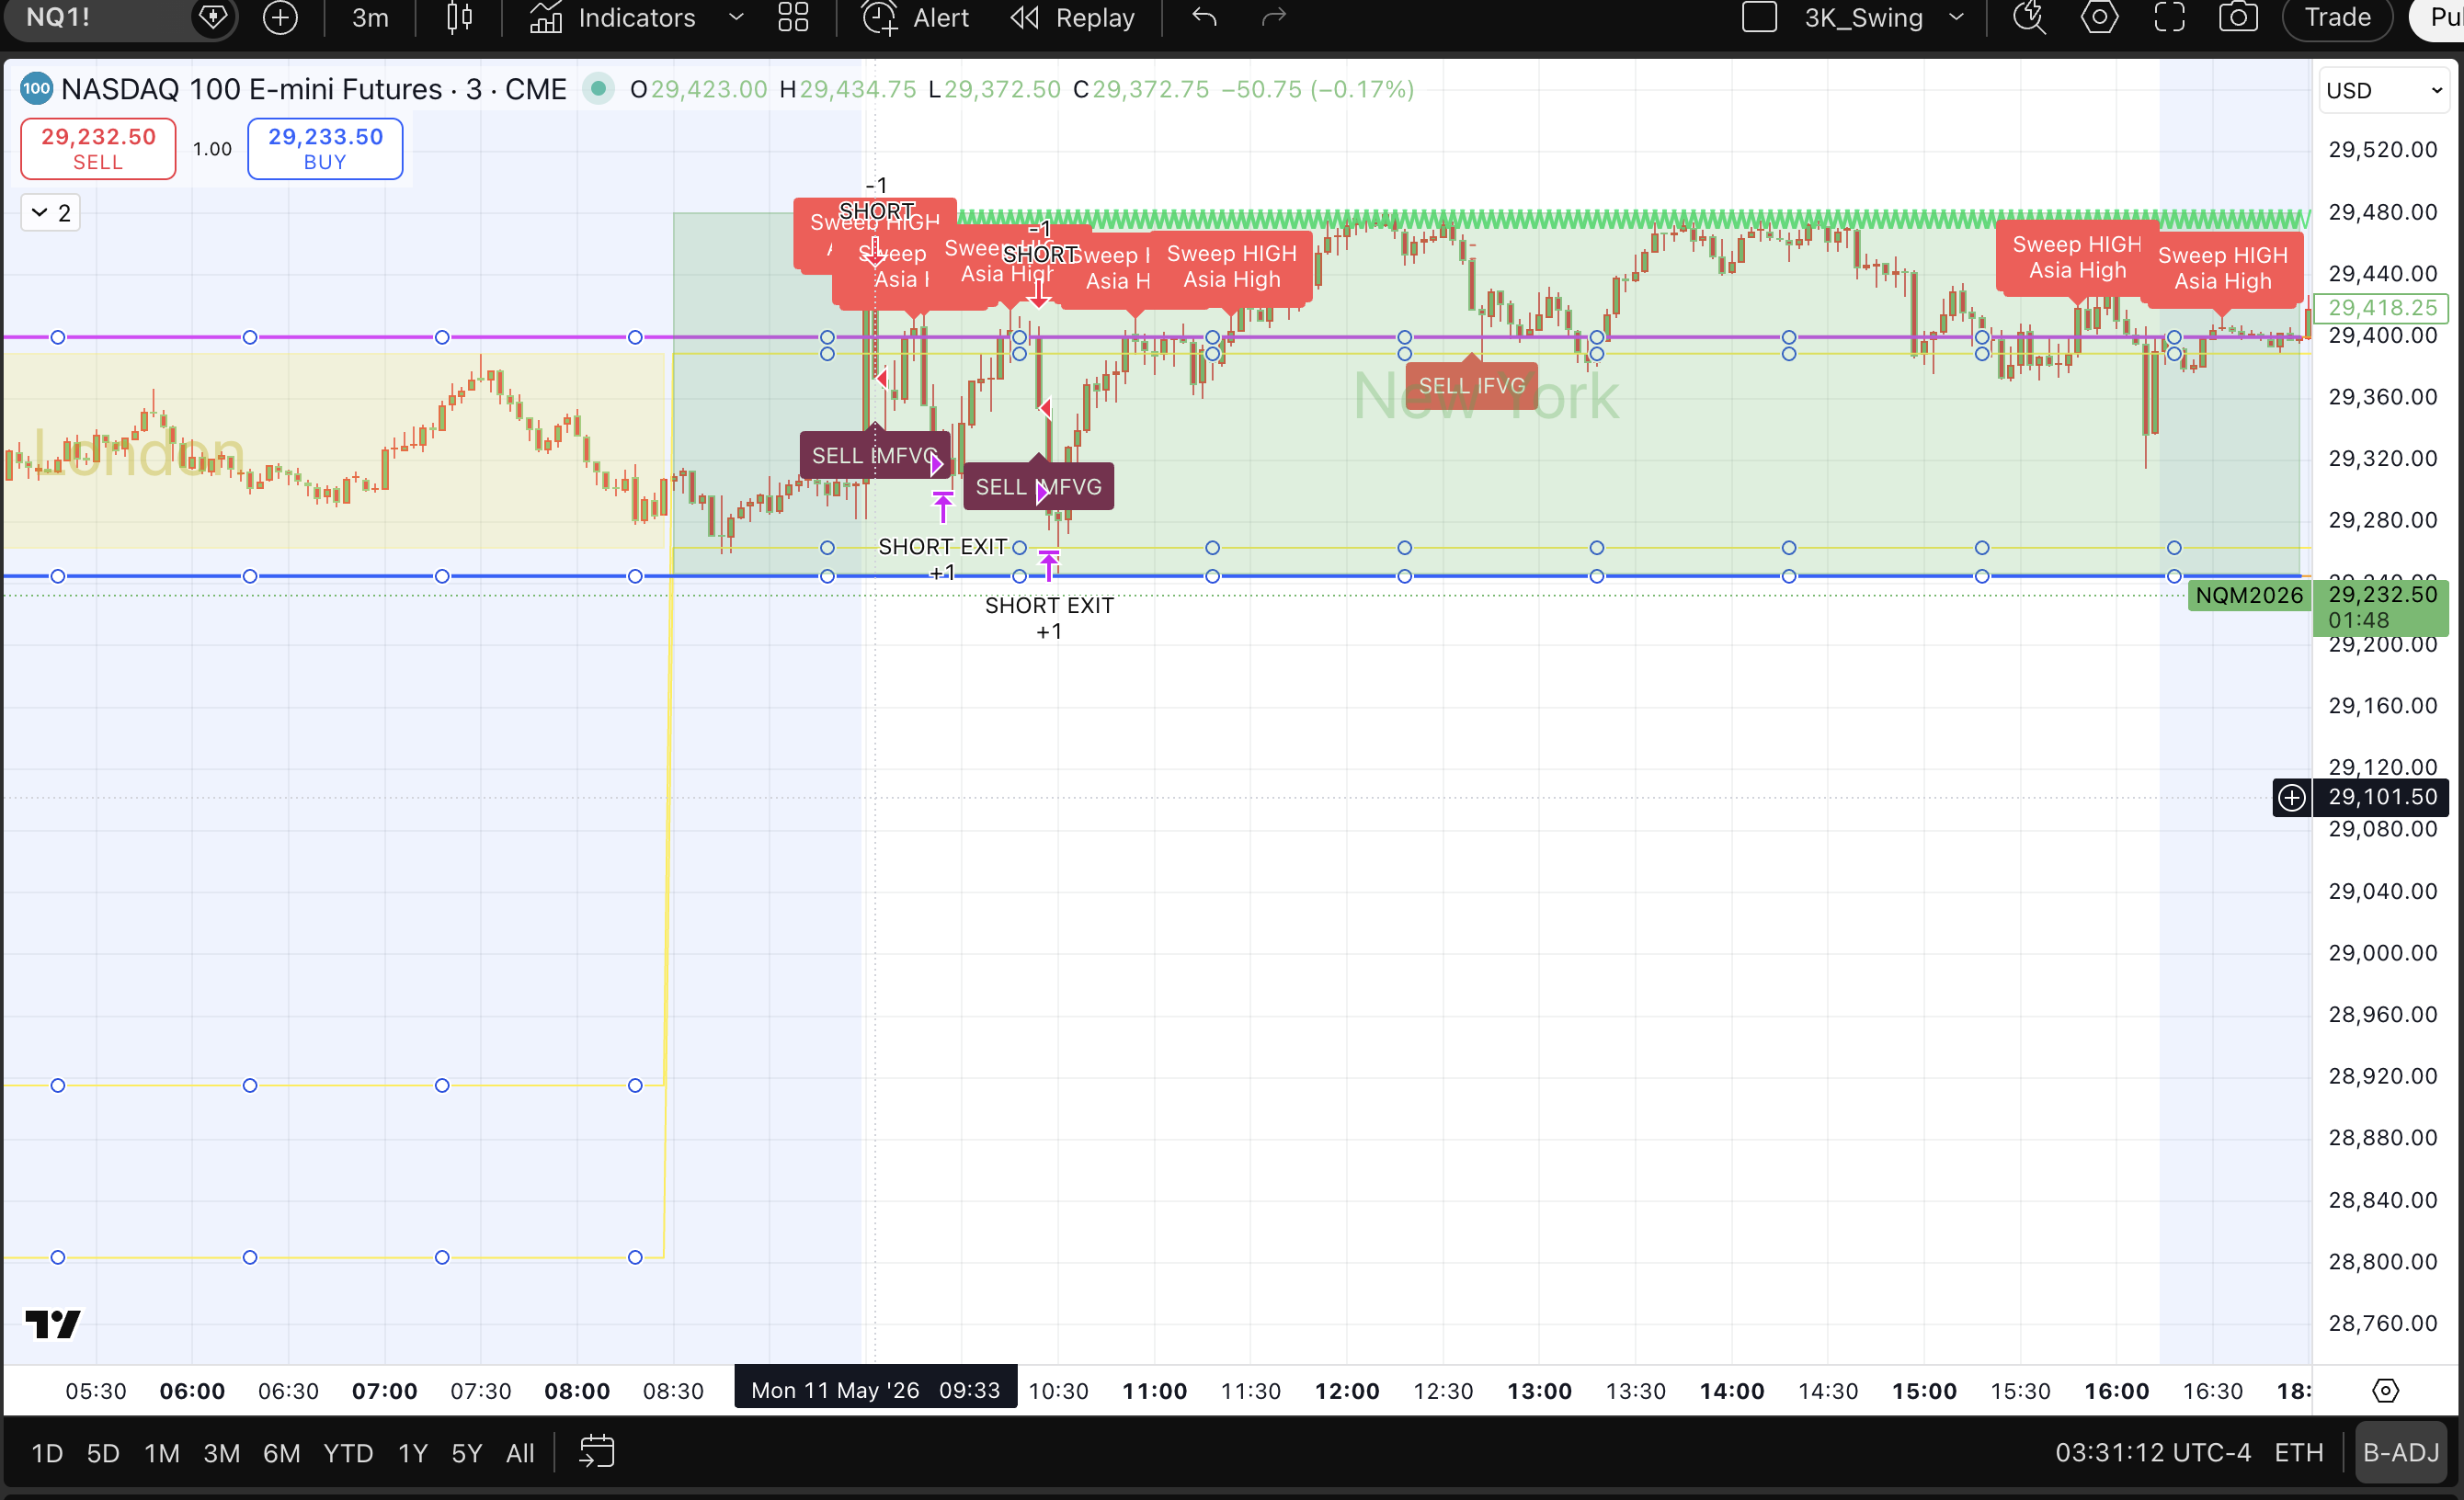Click the TradingView logo
This screenshot has width=2464, height=1500.
point(52,1323)
